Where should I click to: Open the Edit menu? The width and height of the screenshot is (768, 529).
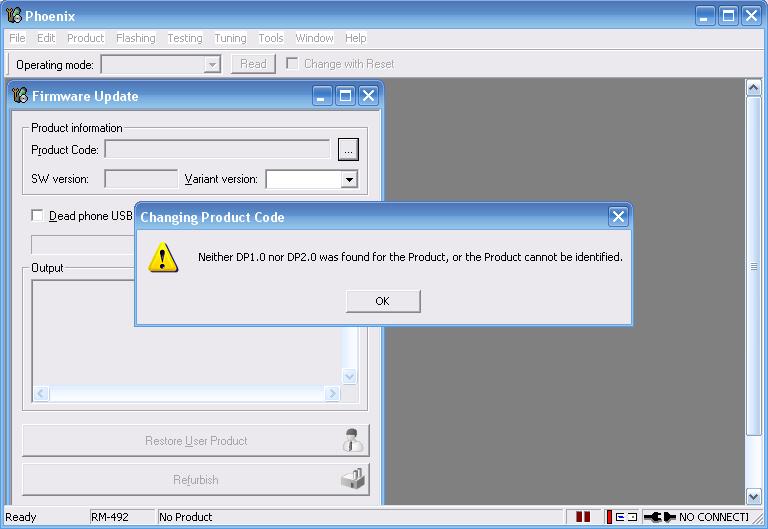point(46,38)
